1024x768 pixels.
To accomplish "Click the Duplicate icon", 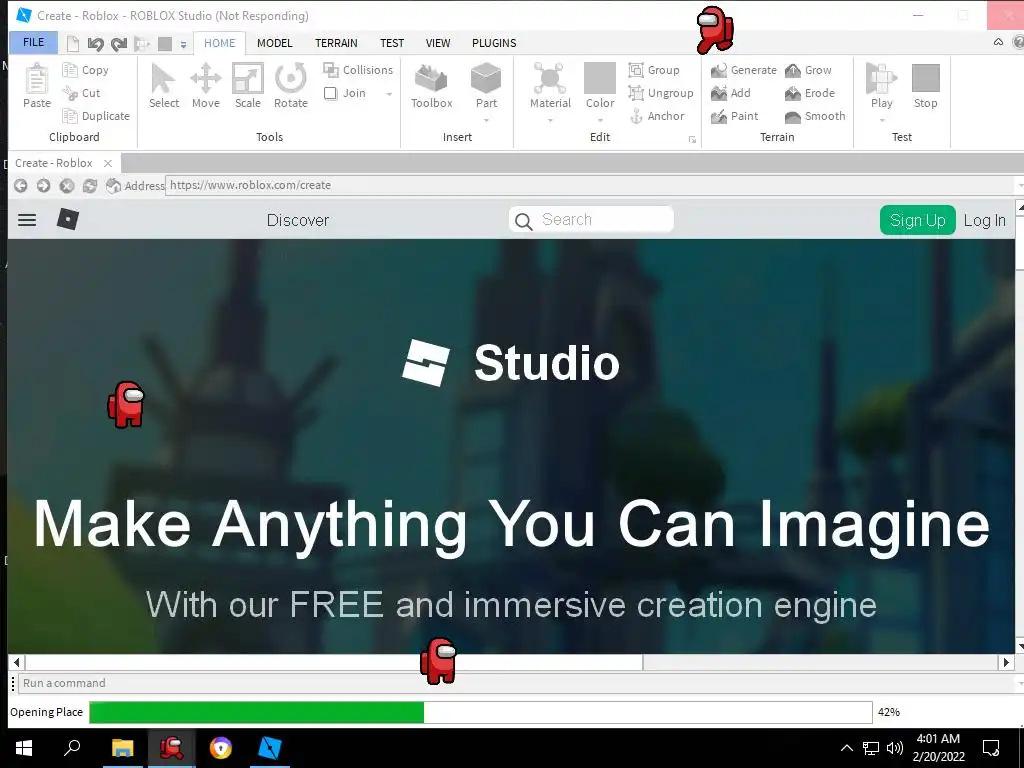I will click(70, 116).
